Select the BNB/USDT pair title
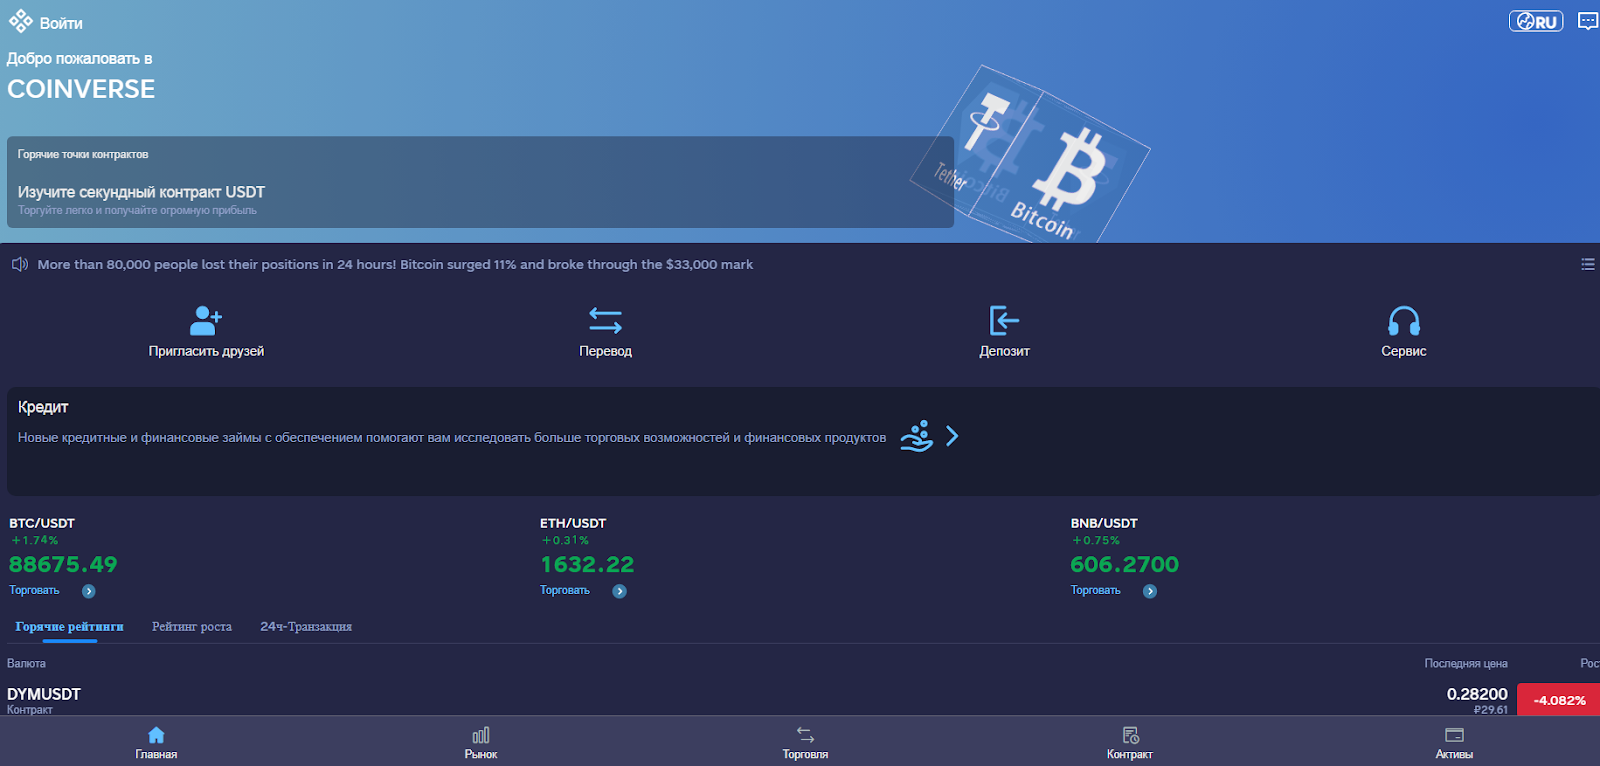This screenshot has width=1600, height=766. [x=1104, y=523]
